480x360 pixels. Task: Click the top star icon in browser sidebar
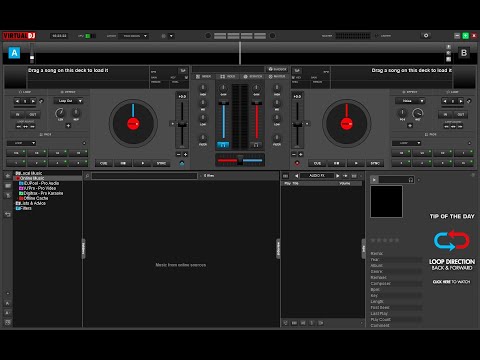click(x=8, y=176)
